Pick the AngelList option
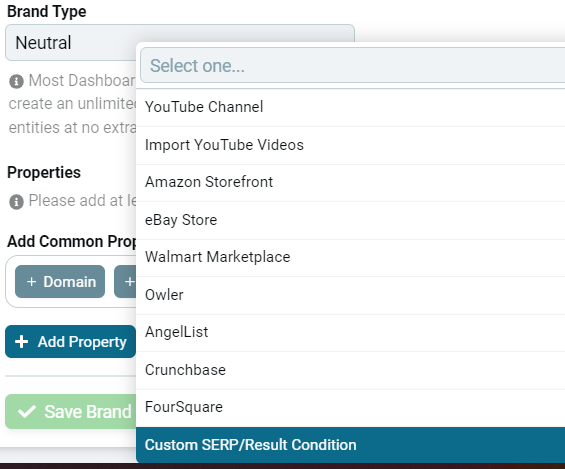Viewport: 565px width, 469px height. point(350,332)
